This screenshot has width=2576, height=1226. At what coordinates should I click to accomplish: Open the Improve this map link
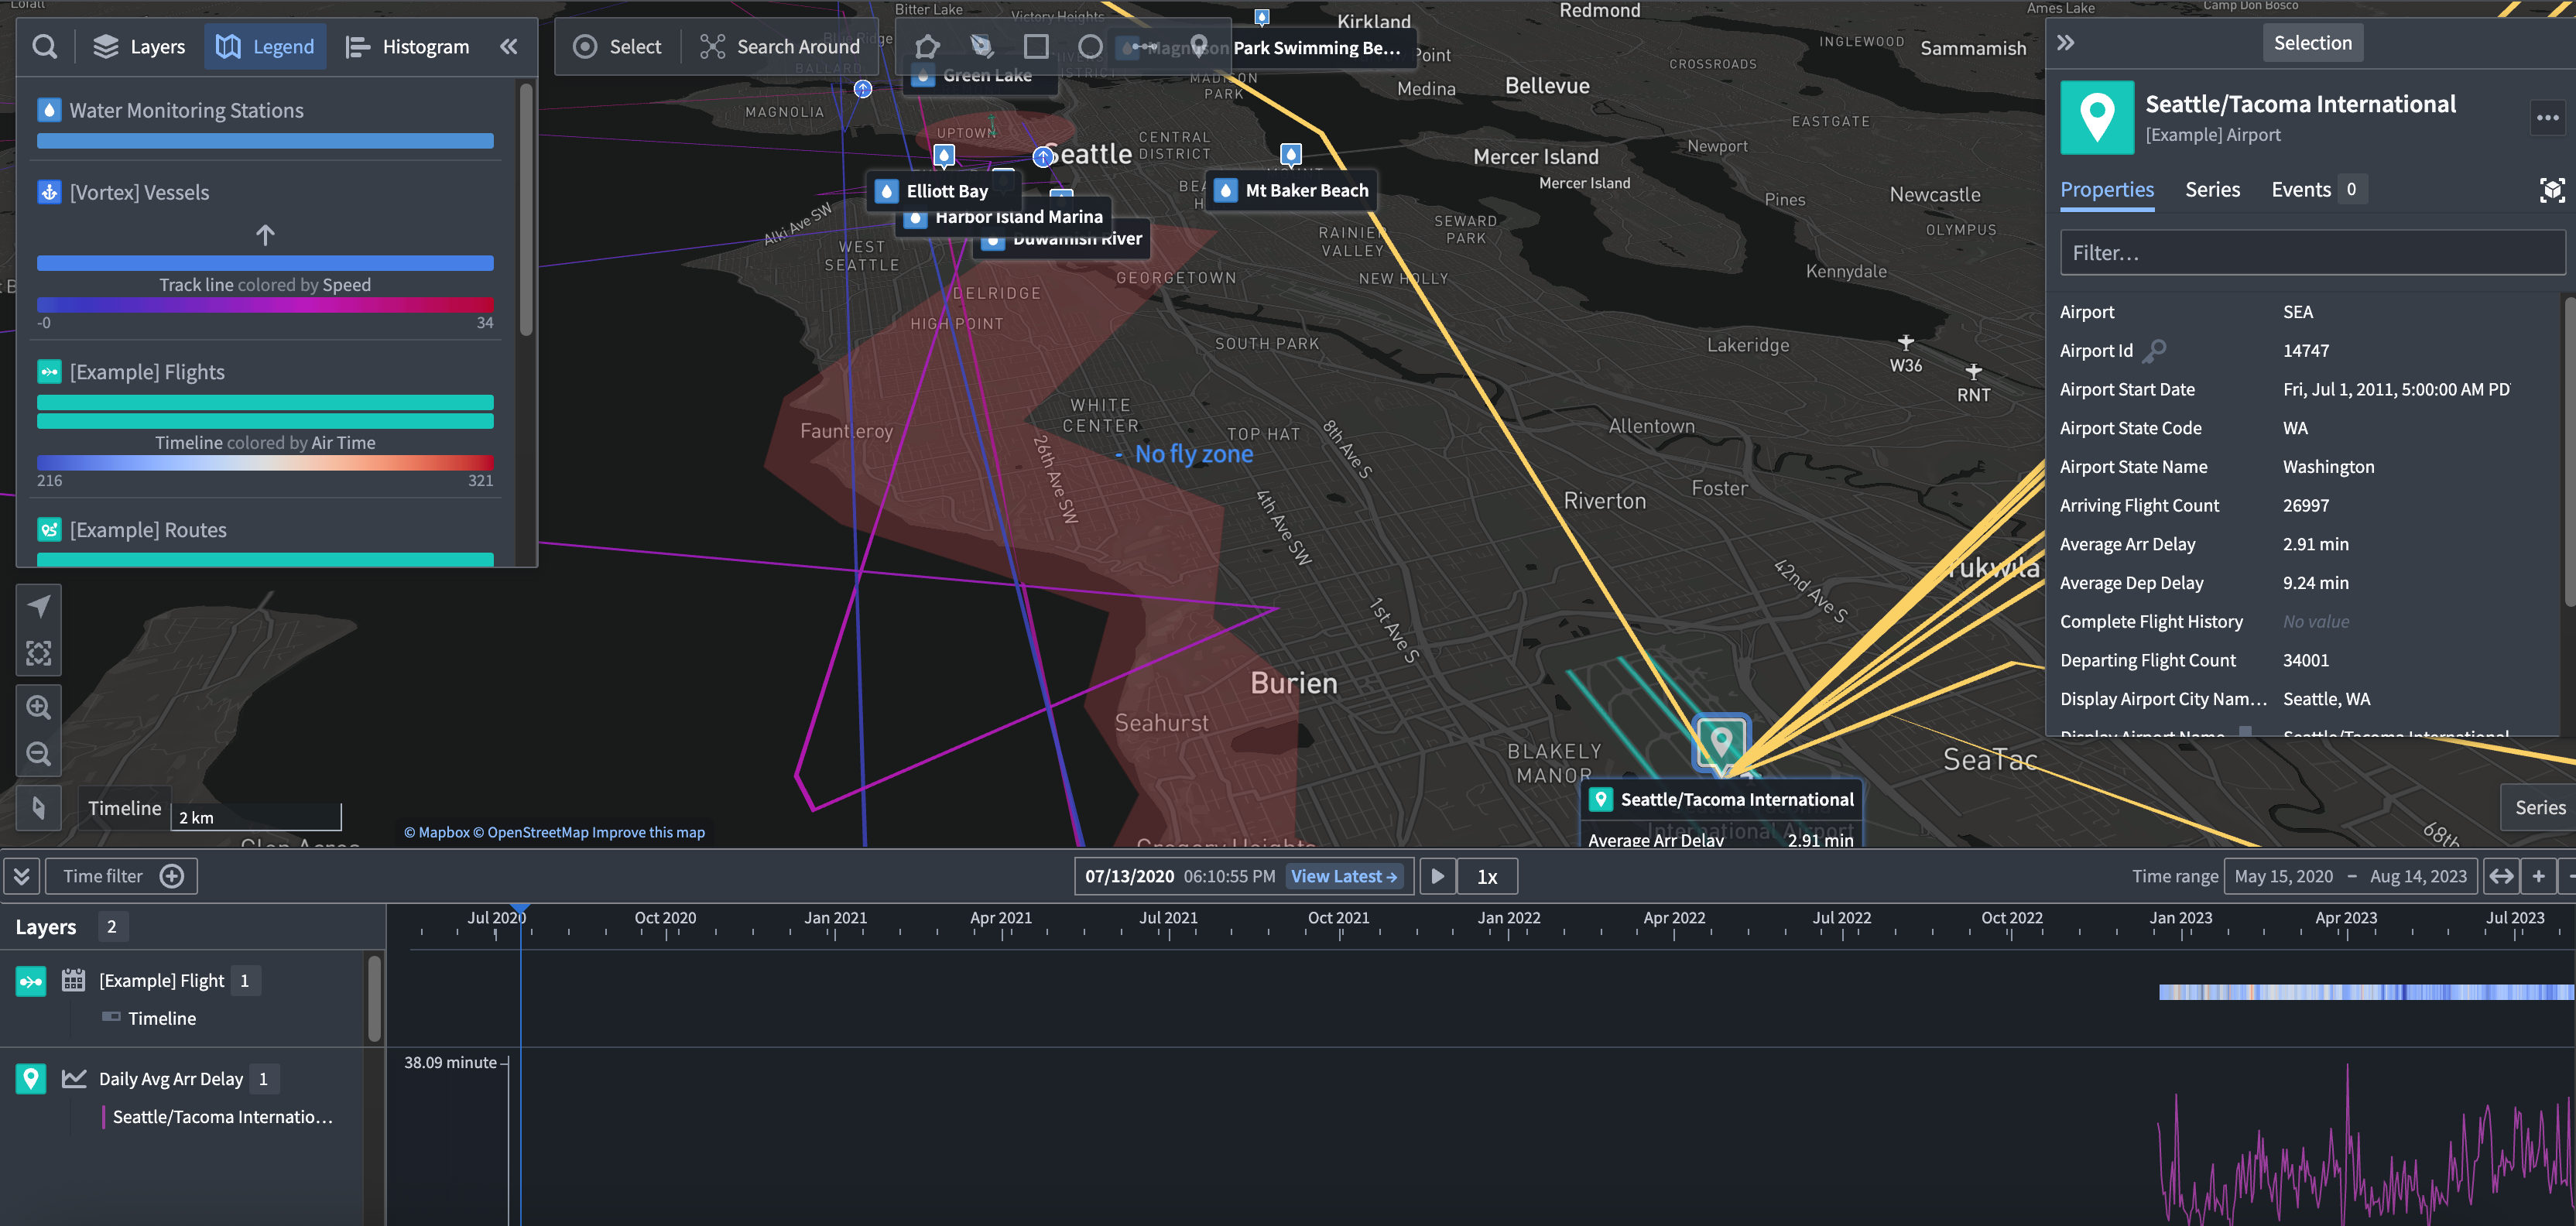(648, 833)
